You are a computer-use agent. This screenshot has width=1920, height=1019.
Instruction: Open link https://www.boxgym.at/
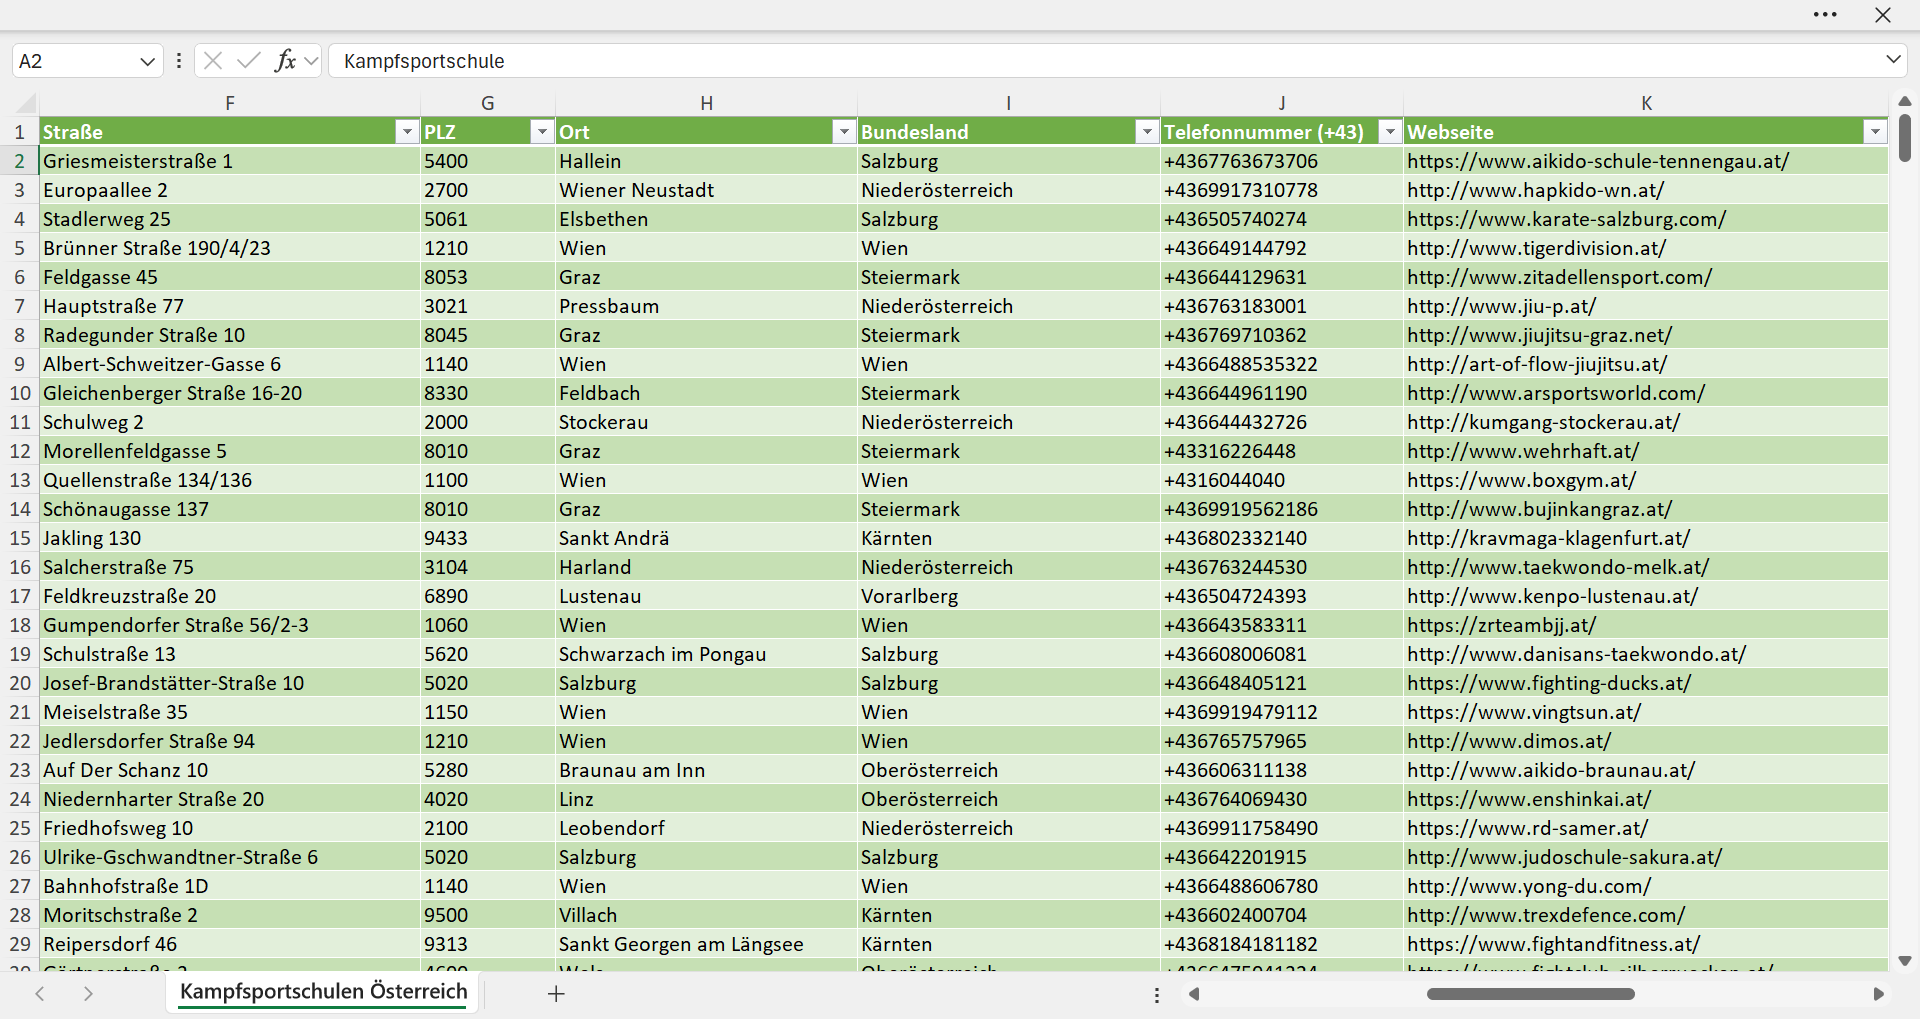[1521, 480]
